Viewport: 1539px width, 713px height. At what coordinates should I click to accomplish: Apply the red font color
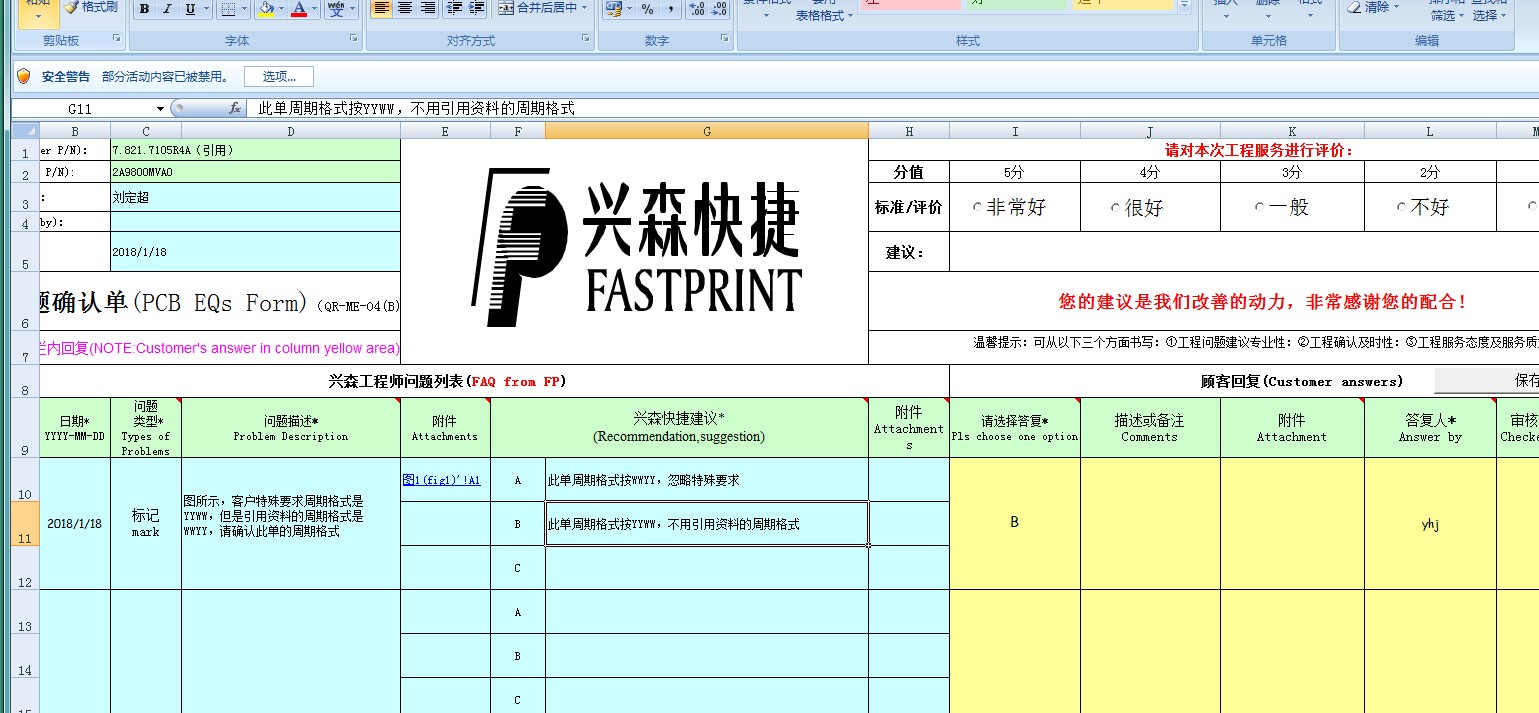click(x=298, y=9)
